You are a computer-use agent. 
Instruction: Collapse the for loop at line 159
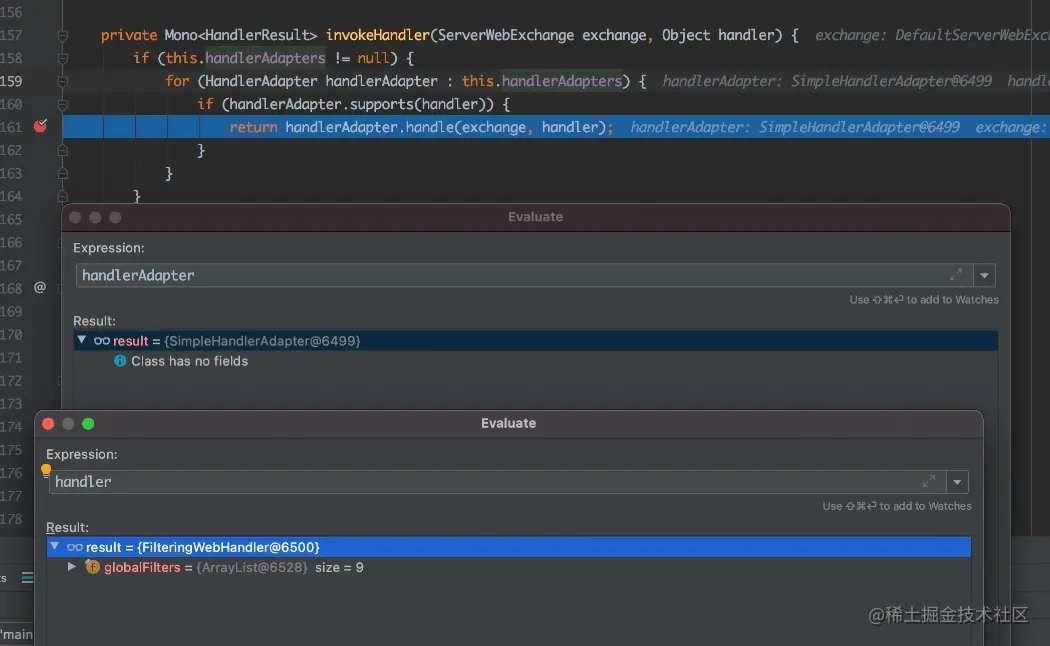tap(62, 81)
